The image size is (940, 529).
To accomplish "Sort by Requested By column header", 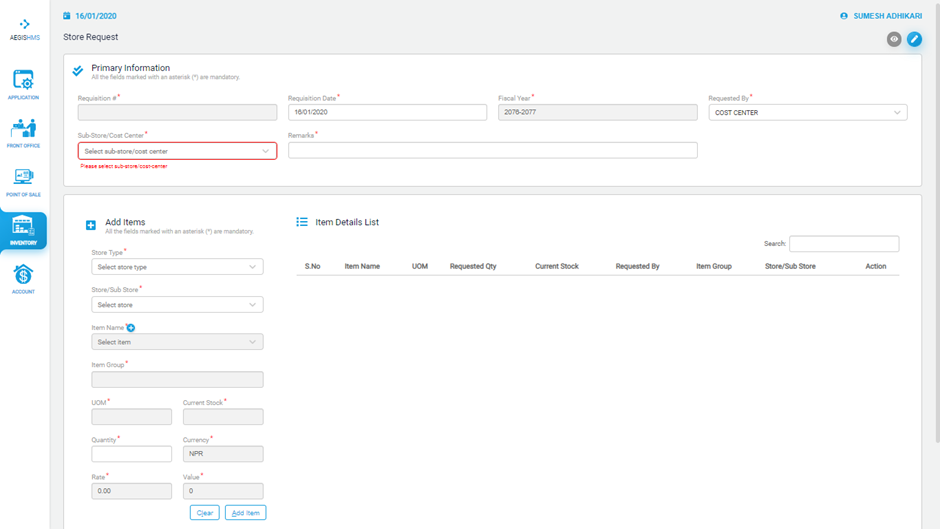I will point(637,266).
